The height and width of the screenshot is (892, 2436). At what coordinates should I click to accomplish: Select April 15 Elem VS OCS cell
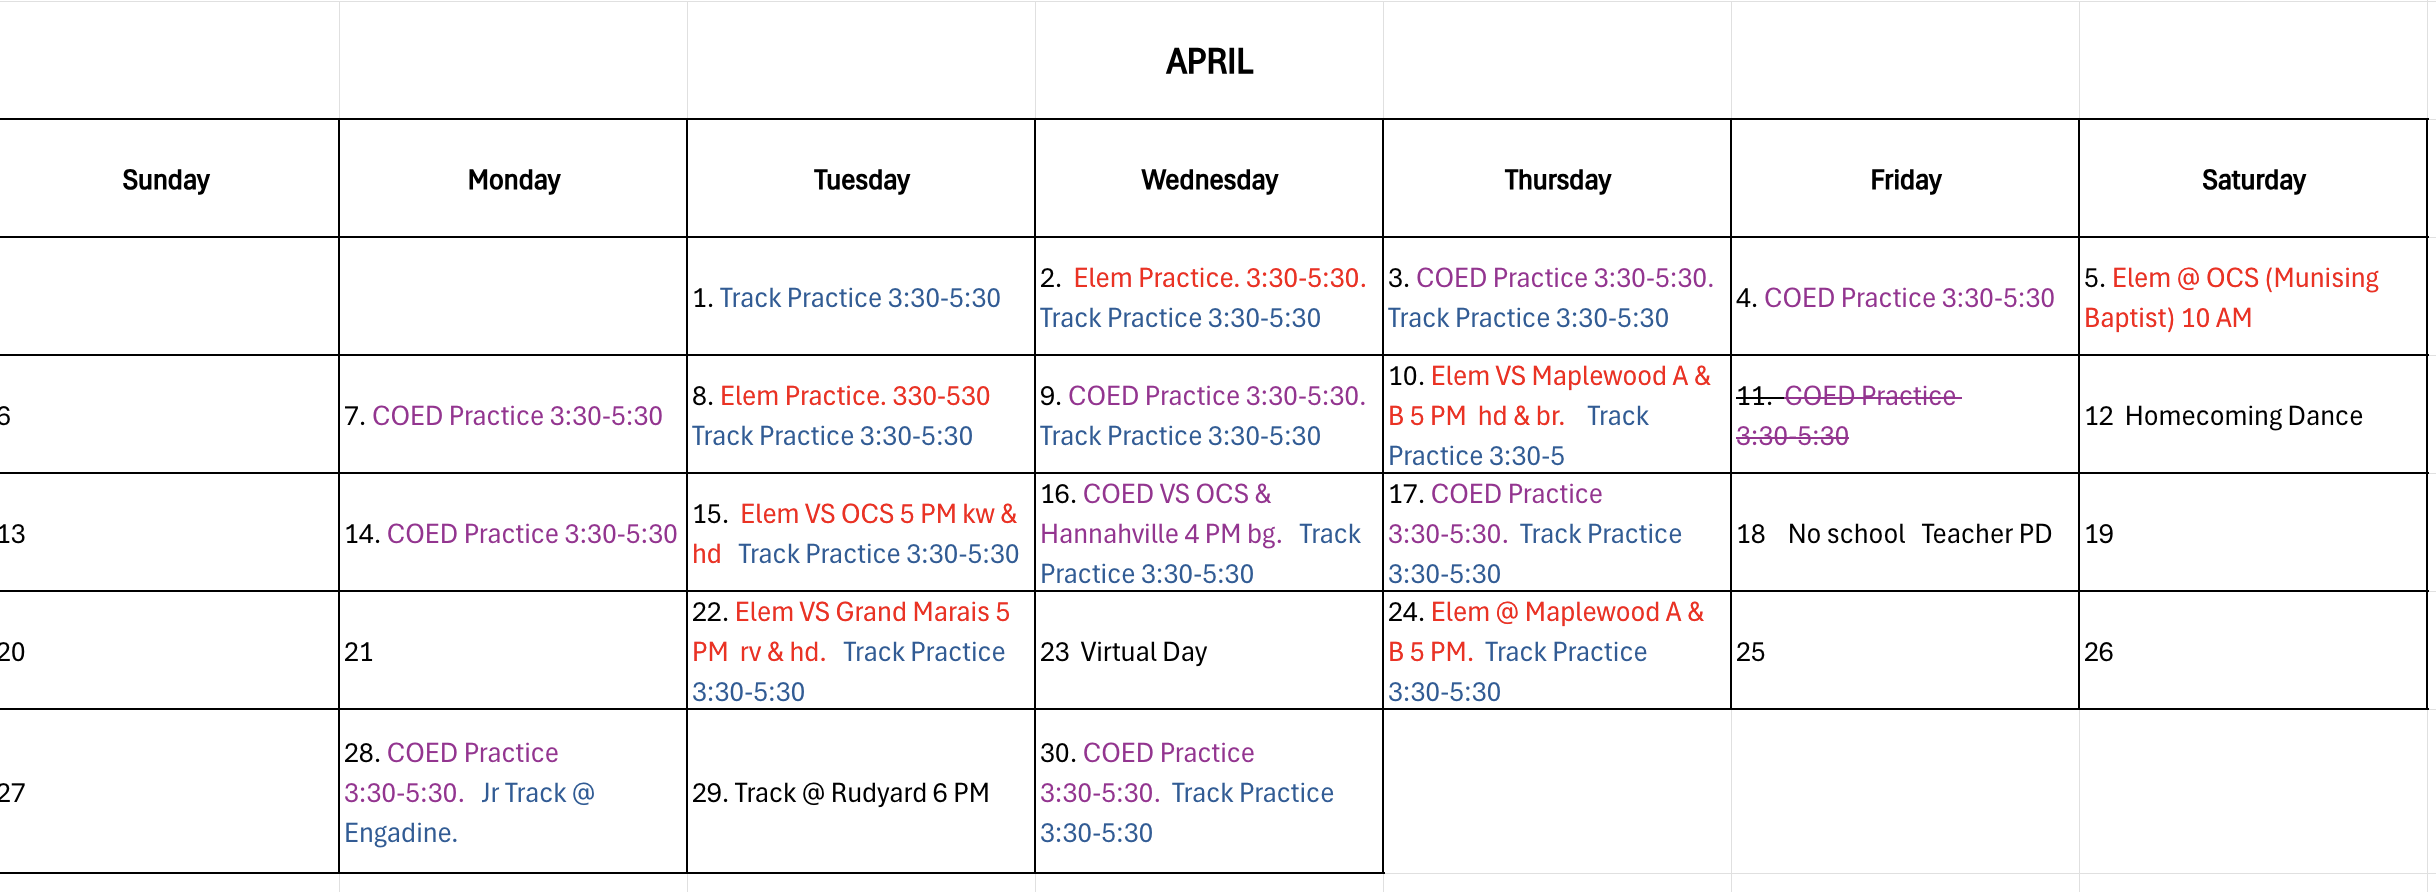pos(861,533)
